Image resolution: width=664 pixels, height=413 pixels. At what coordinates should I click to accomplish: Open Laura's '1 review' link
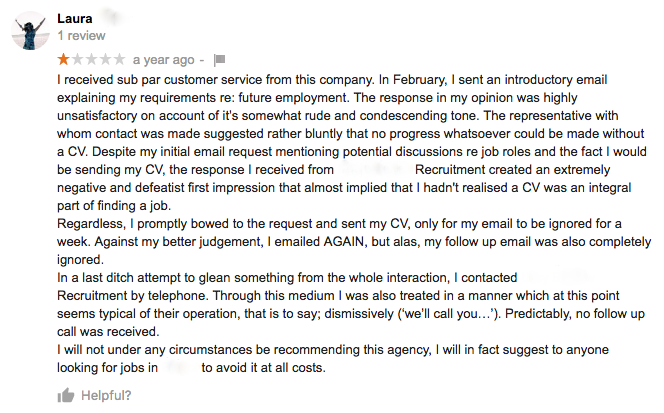(81, 35)
